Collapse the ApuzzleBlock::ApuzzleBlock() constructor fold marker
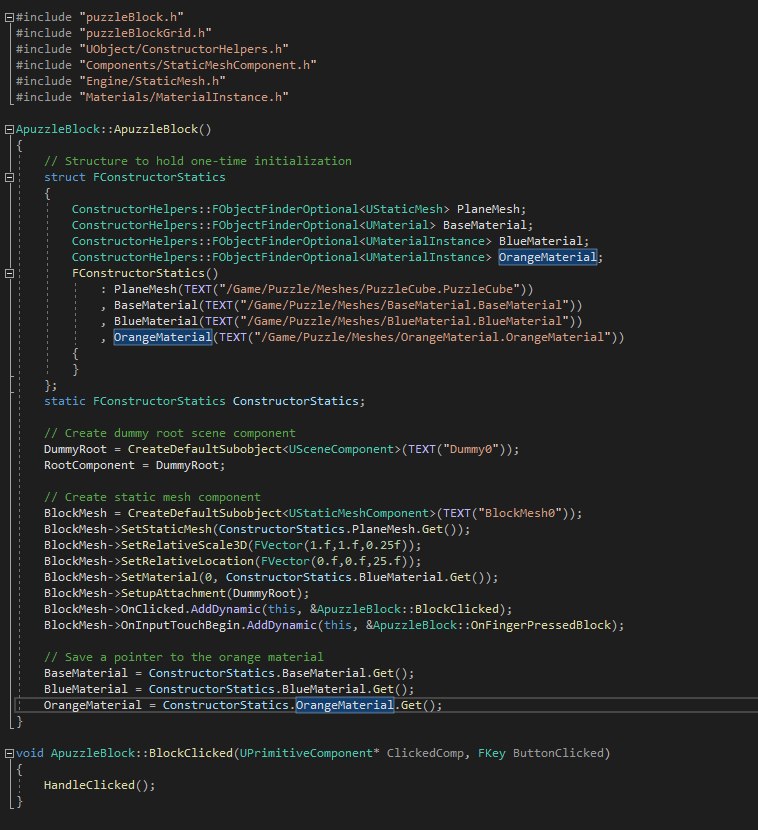 (9, 129)
